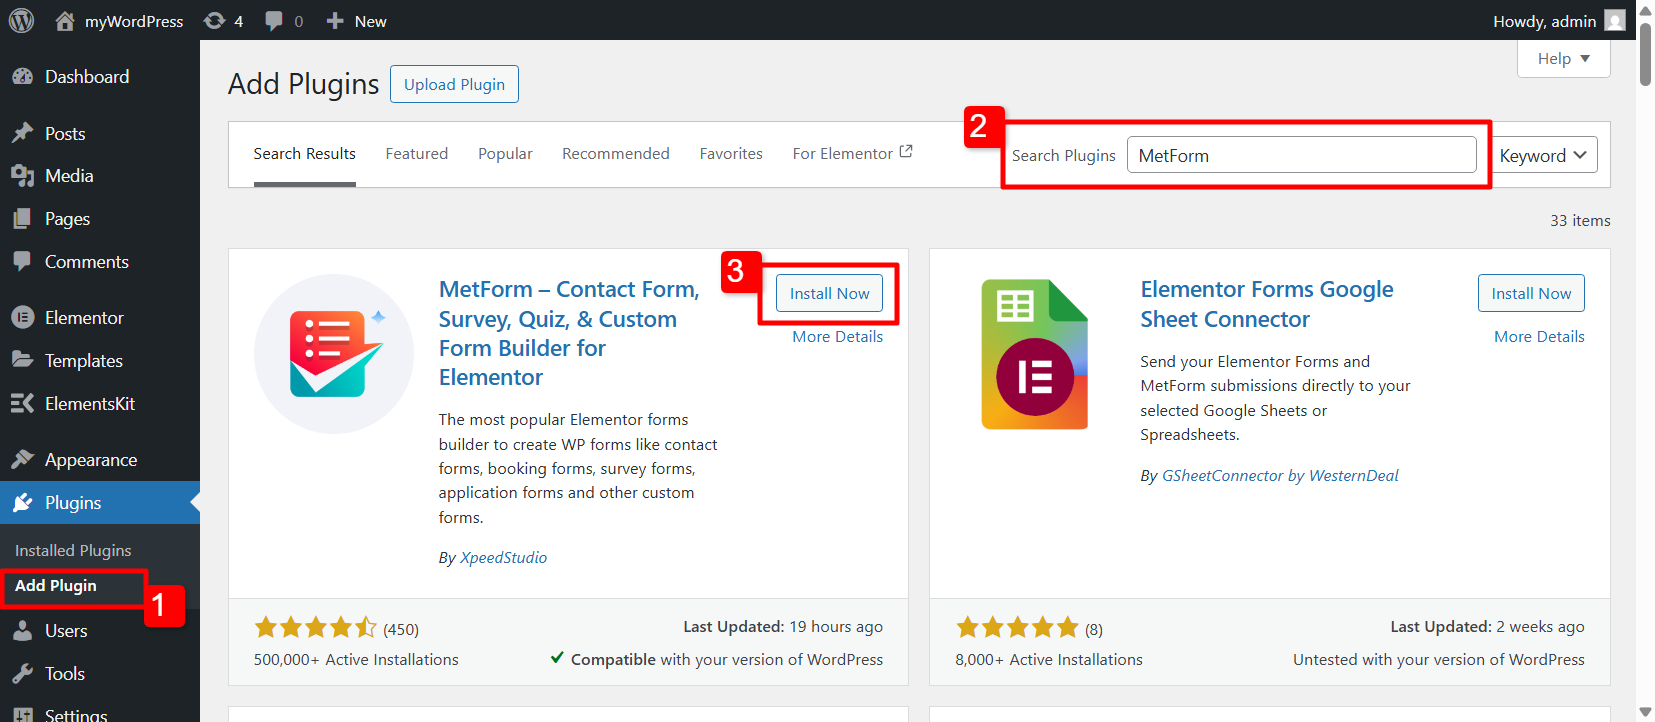Open the MetForm plugin title link
This screenshot has width=1655, height=722.
(x=569, y=333)
